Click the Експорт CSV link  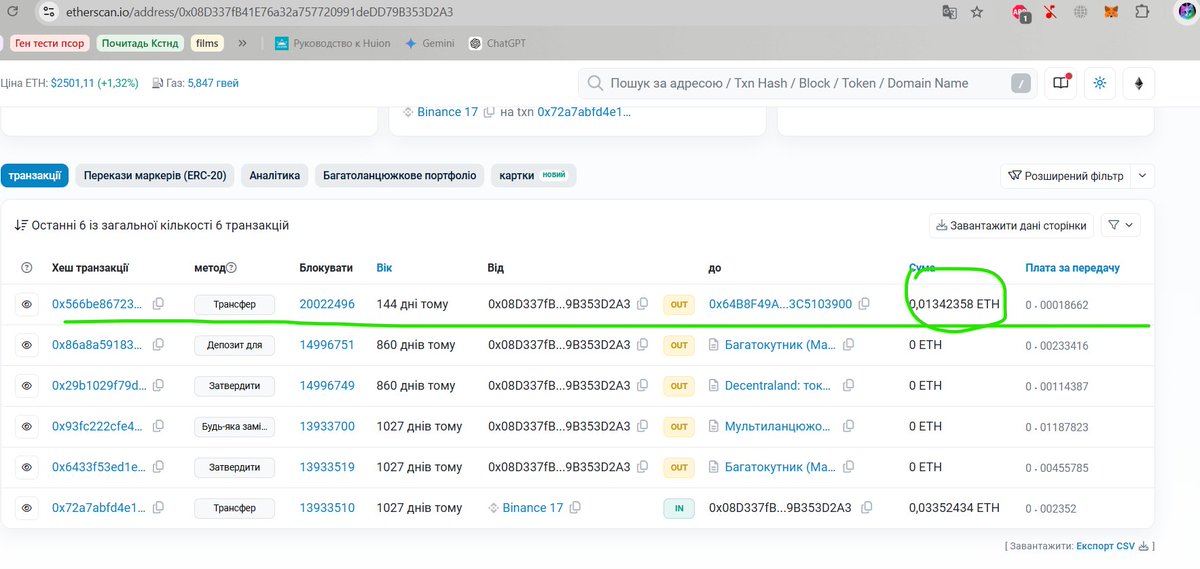click(x=1106, y=547)
